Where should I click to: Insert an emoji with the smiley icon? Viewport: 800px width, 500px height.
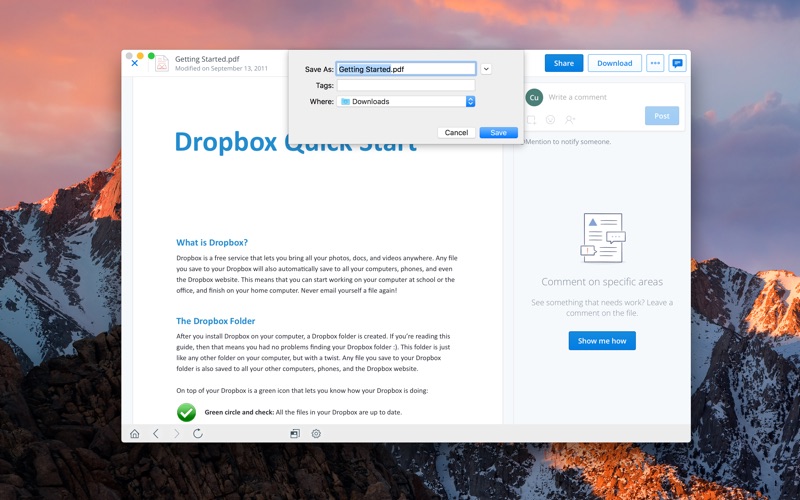[x=550, y=120]
